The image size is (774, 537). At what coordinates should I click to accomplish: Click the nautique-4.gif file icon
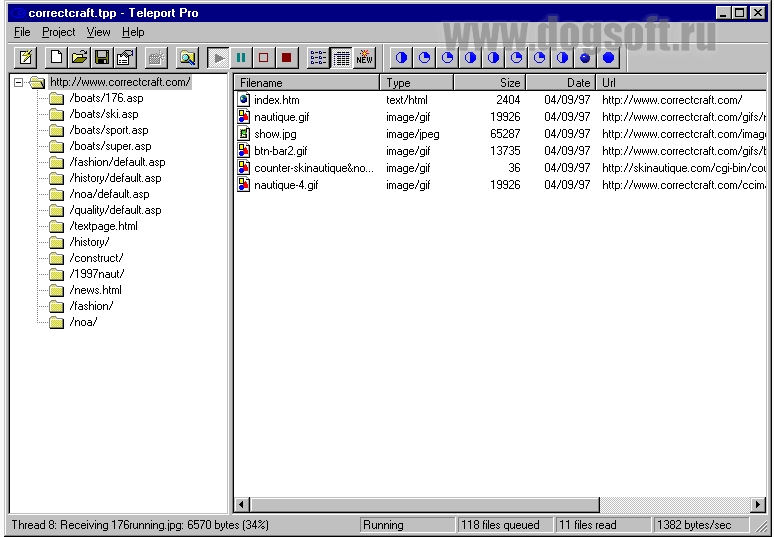(244, 185)
